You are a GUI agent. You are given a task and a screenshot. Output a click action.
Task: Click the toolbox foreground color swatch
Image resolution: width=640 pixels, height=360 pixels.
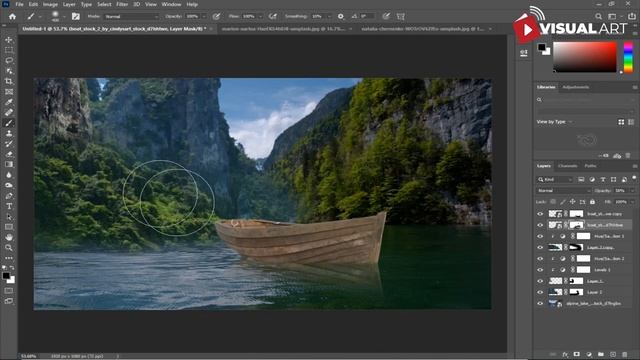pos(6,276)
